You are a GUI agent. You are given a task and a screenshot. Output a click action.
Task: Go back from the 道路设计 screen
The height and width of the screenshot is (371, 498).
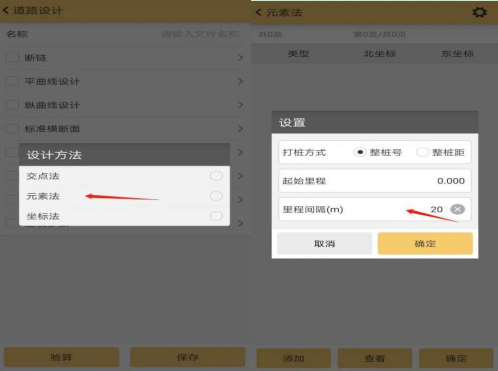point(6,10)
